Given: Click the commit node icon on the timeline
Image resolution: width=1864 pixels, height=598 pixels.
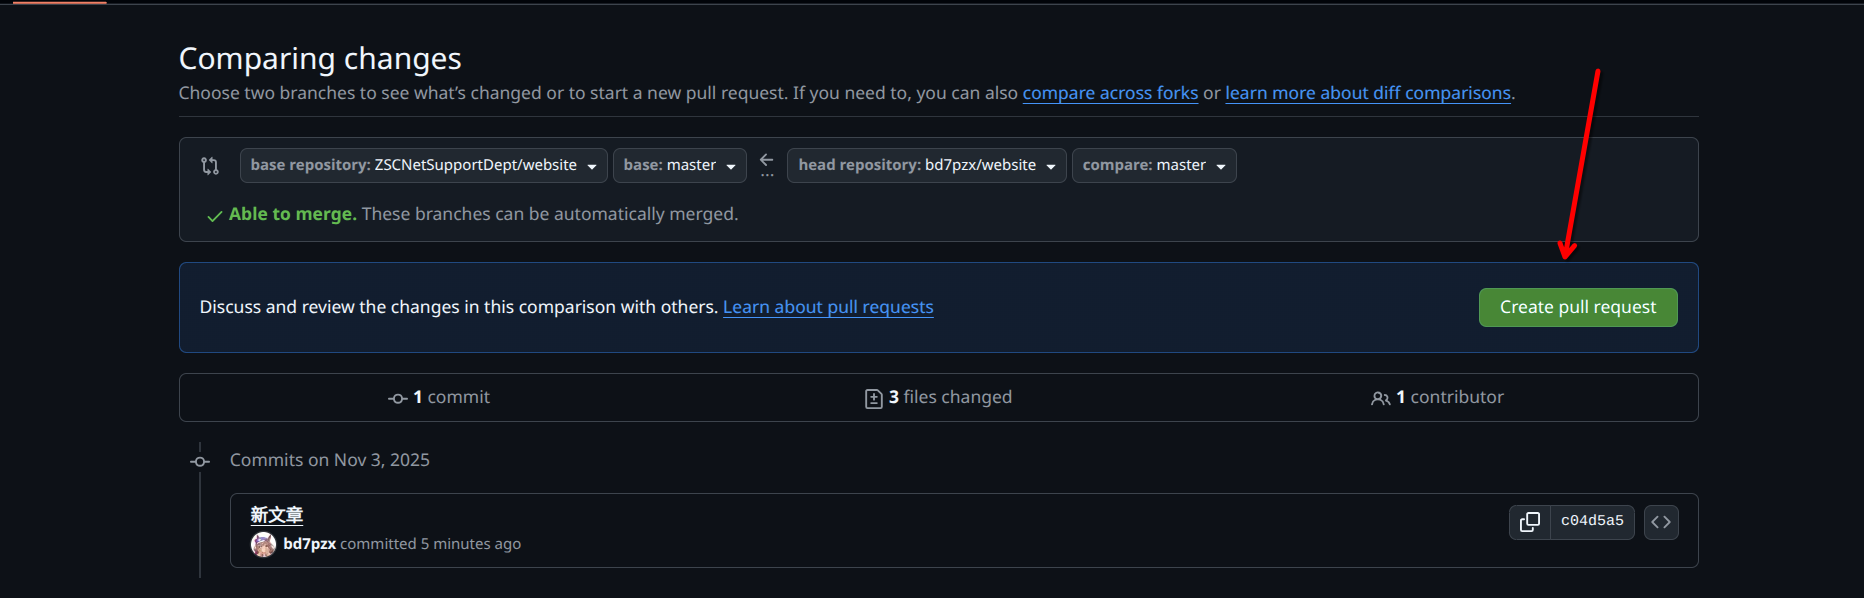Looking at the screenshot, I should click(200, 461).
